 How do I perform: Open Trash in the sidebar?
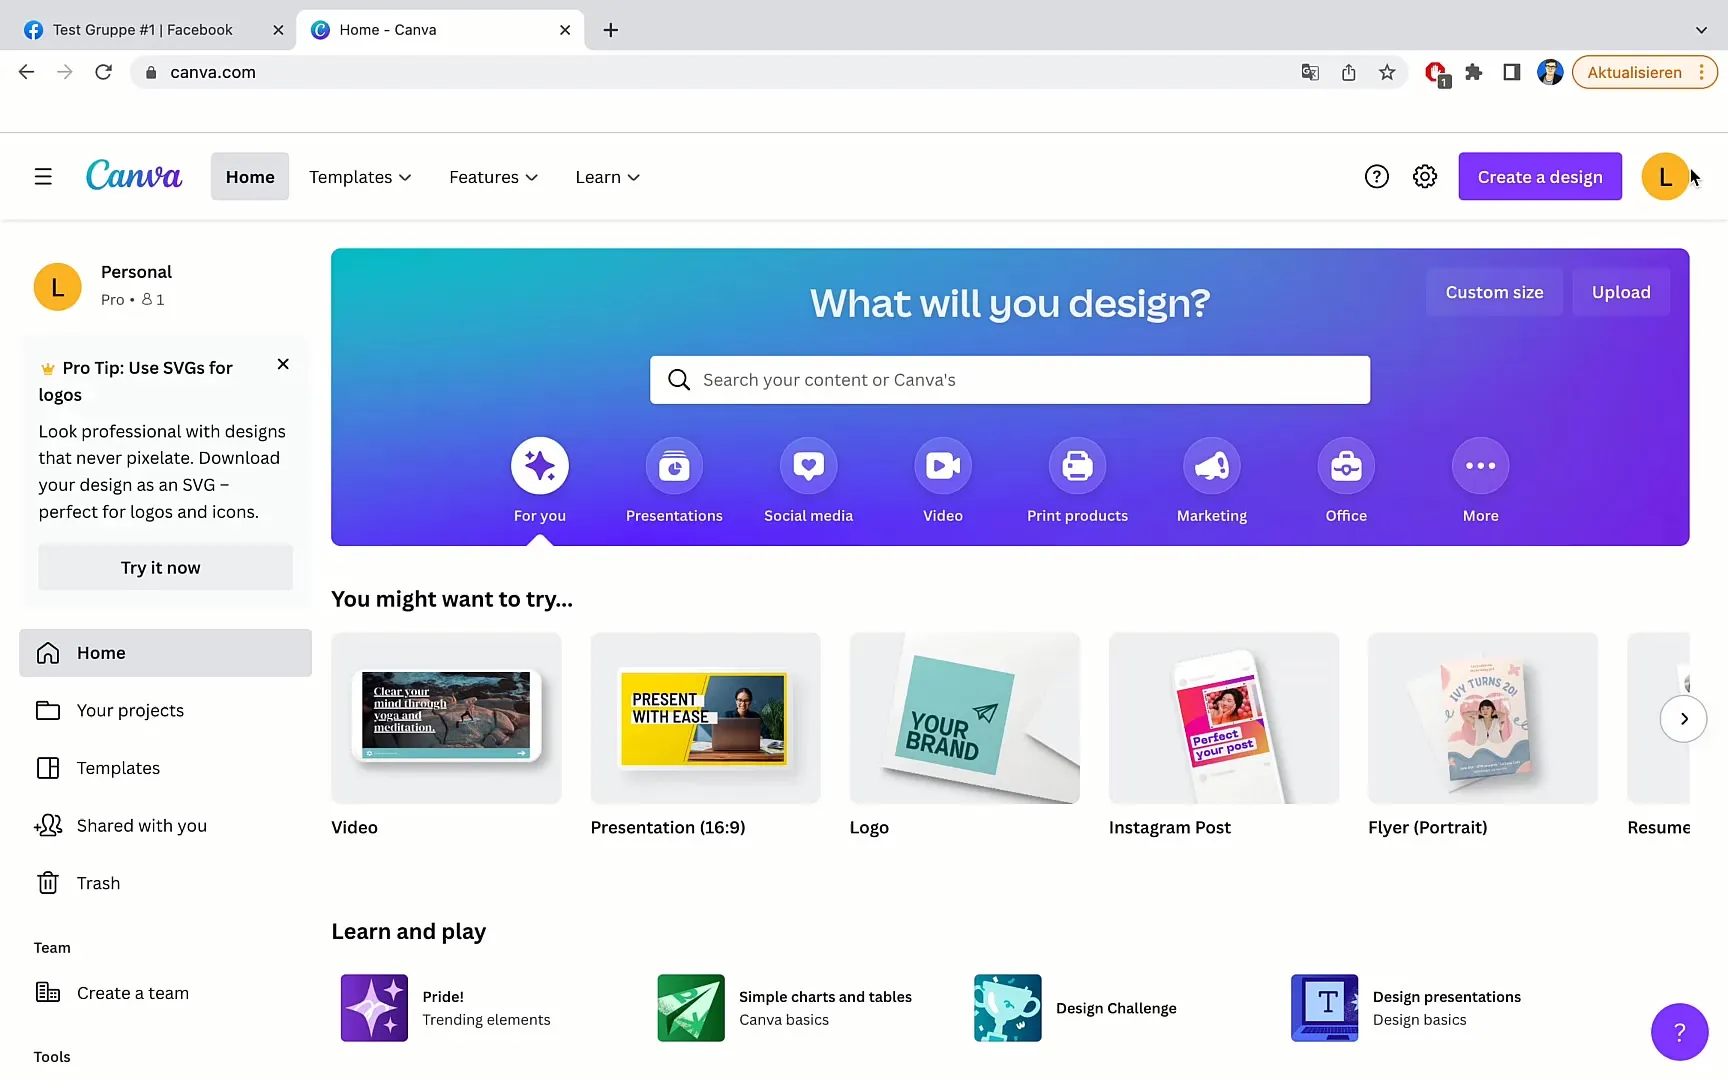[165, 884]
